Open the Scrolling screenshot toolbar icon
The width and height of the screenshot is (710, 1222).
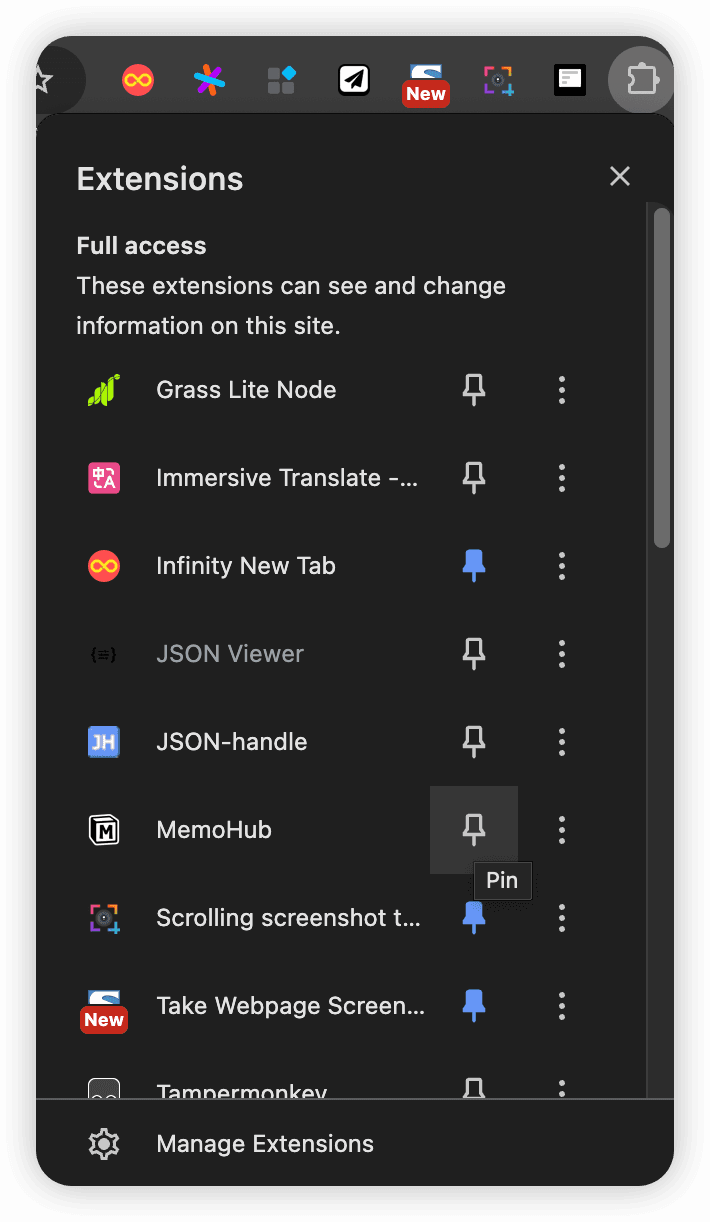coord(498,79)
